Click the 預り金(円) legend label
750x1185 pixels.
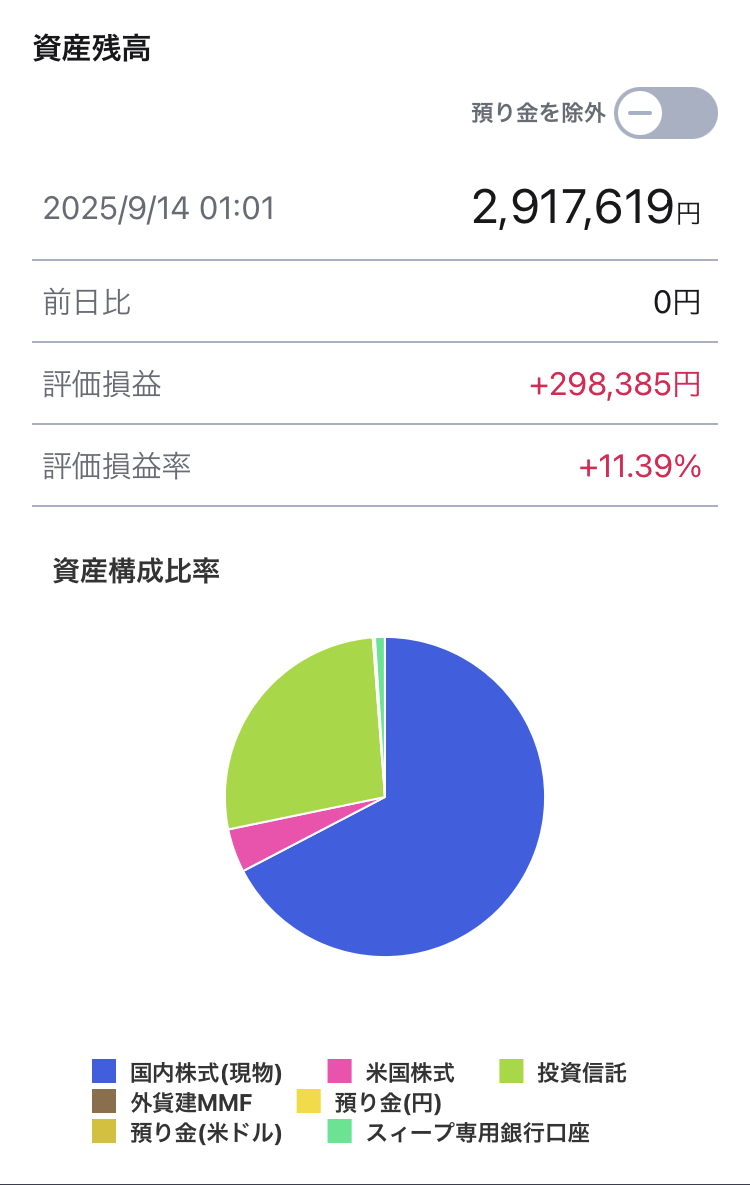pyautogui.click(x=388, y=1102)
